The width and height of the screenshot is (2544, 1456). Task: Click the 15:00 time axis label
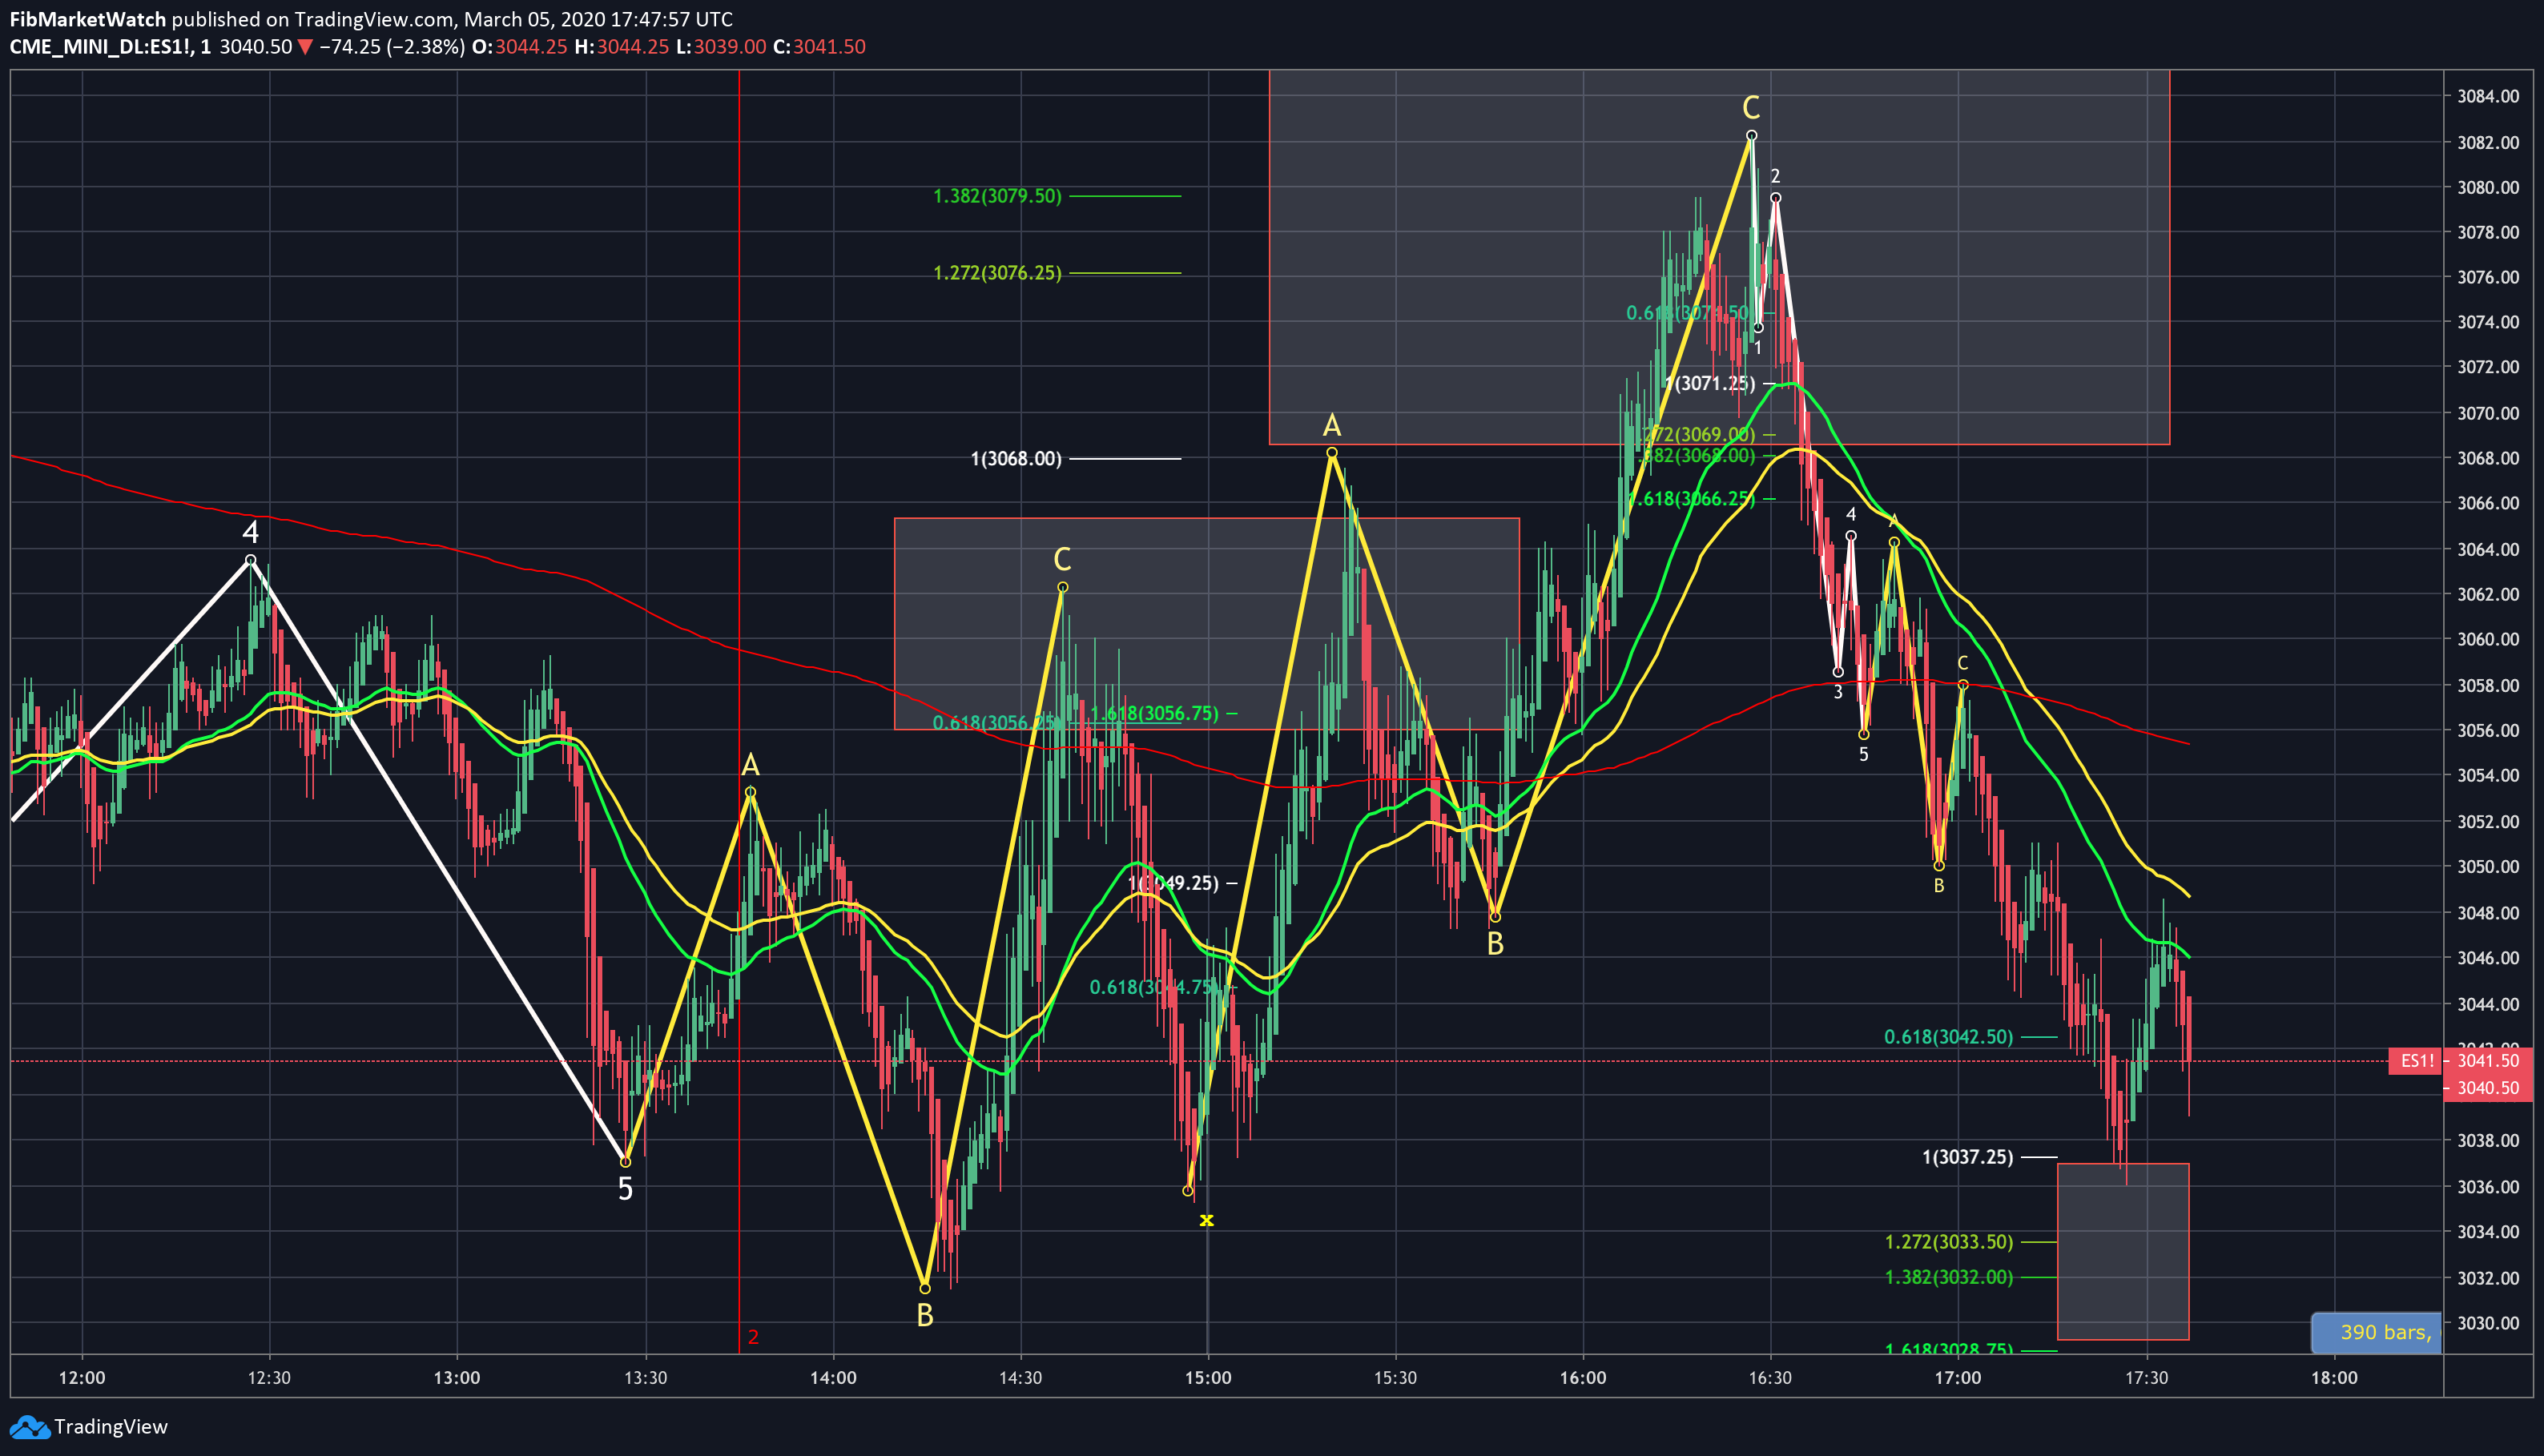[x=1208, y=1378]
